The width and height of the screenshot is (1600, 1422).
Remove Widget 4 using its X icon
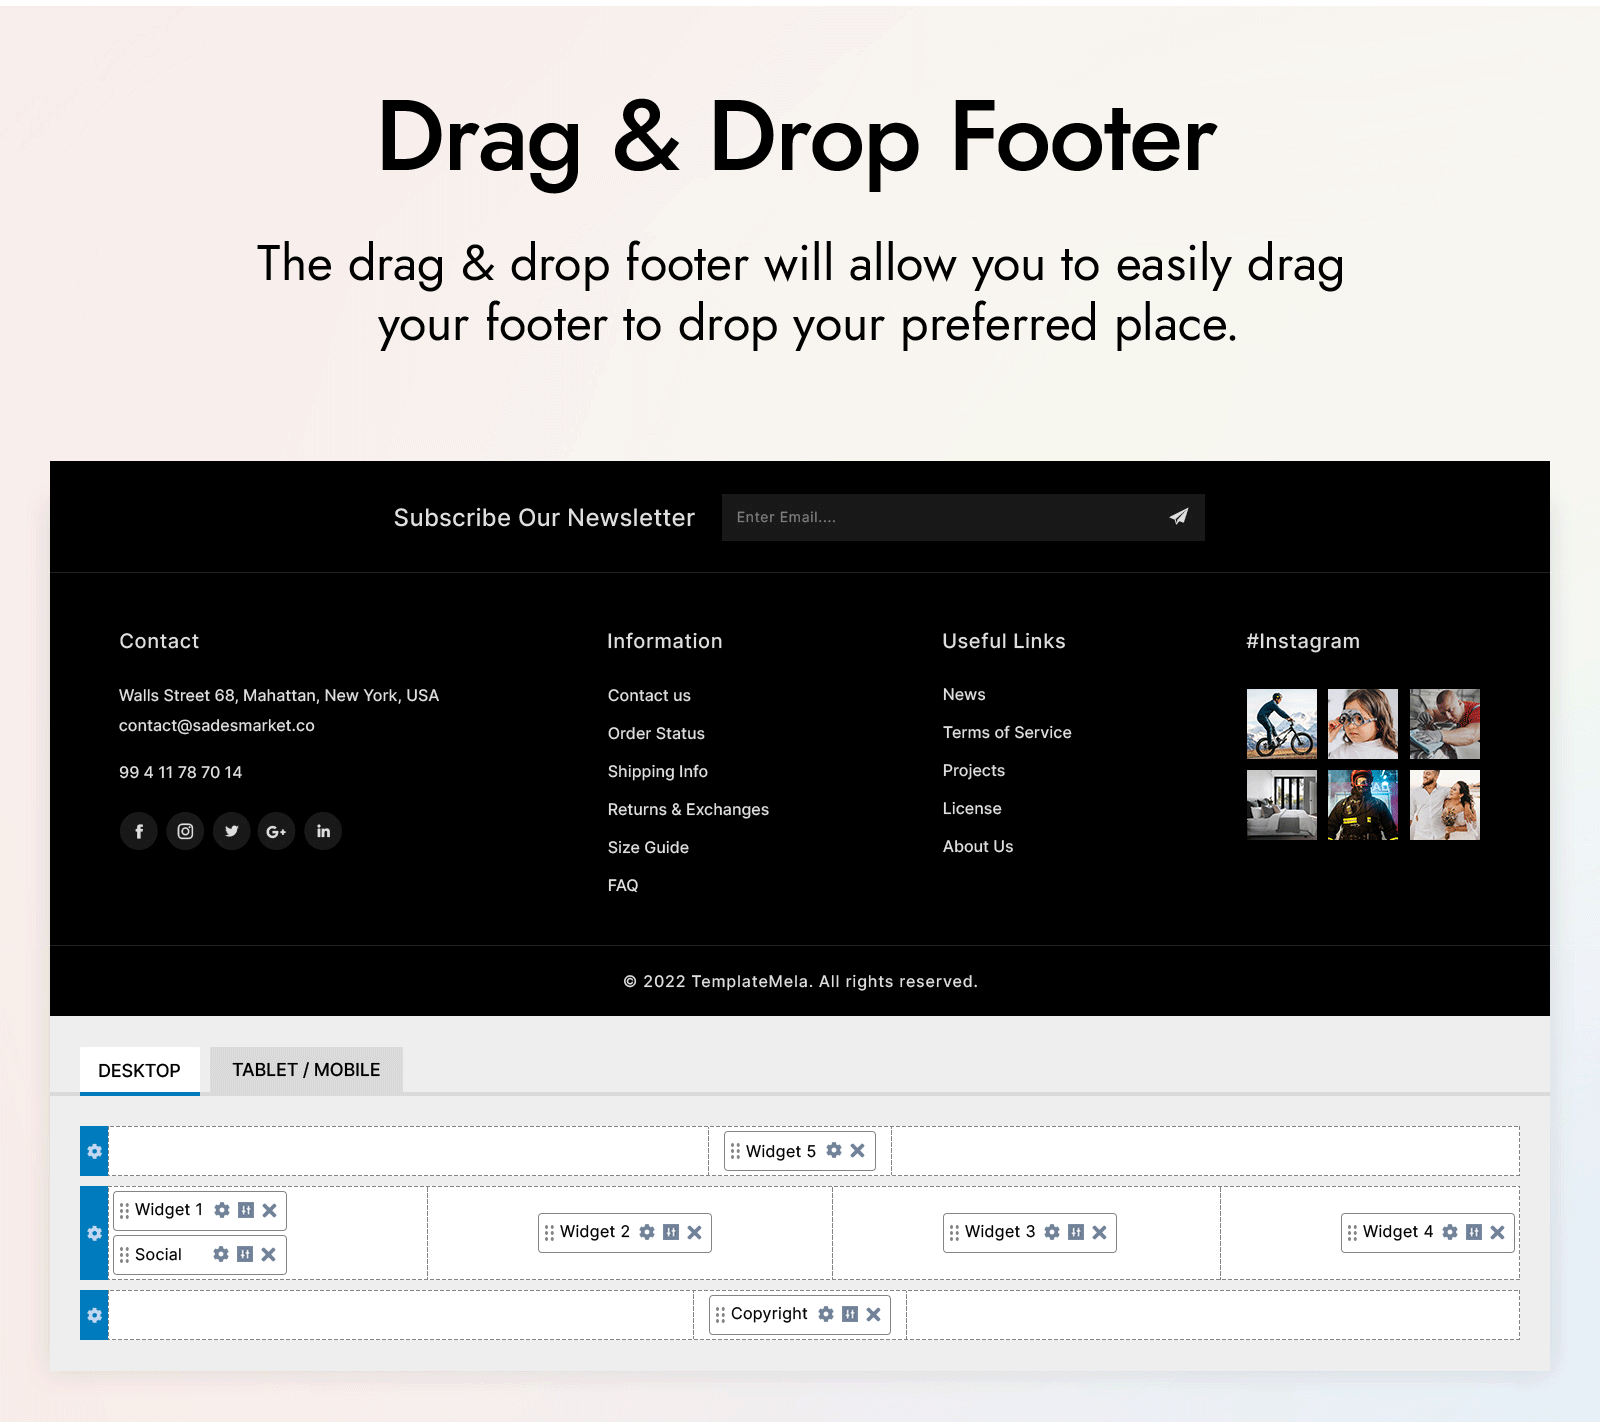click(1497, 1232)
